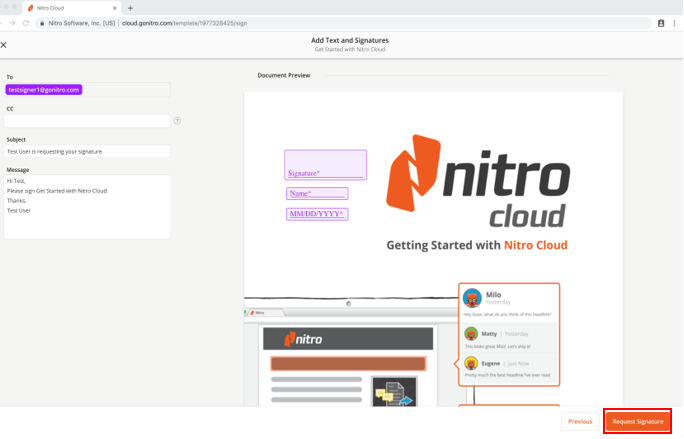Click the Getting Started with Nitro Cloud headline
Image resolution: width=684 pixels, height=439 pixels.
point(477,245)
